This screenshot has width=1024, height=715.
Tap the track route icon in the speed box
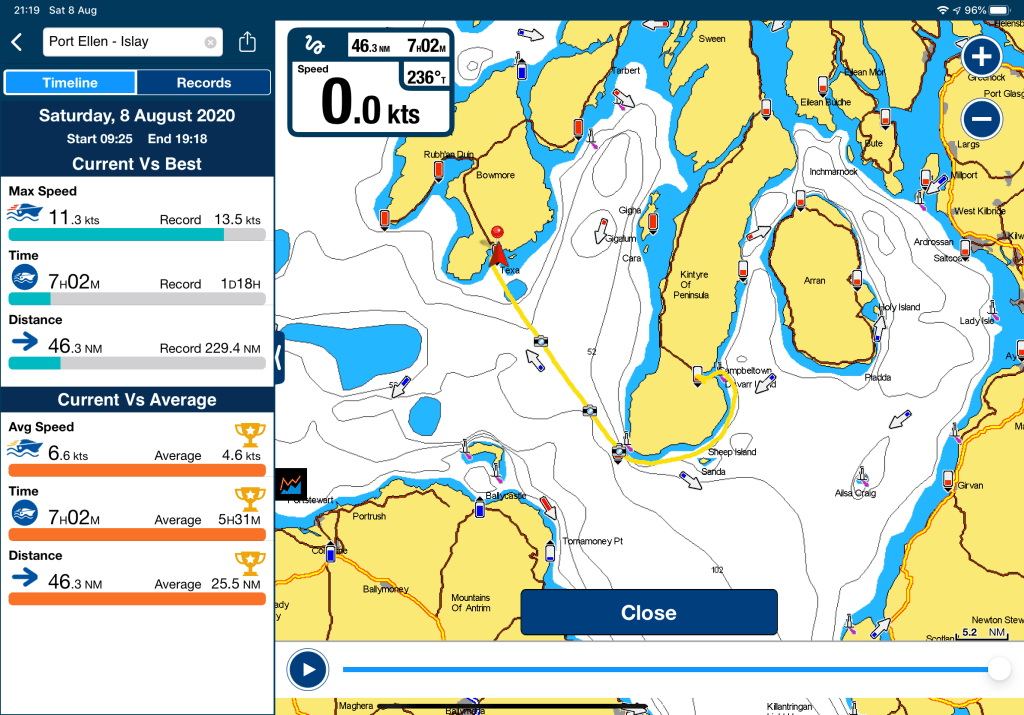click(x=315, y=46)
